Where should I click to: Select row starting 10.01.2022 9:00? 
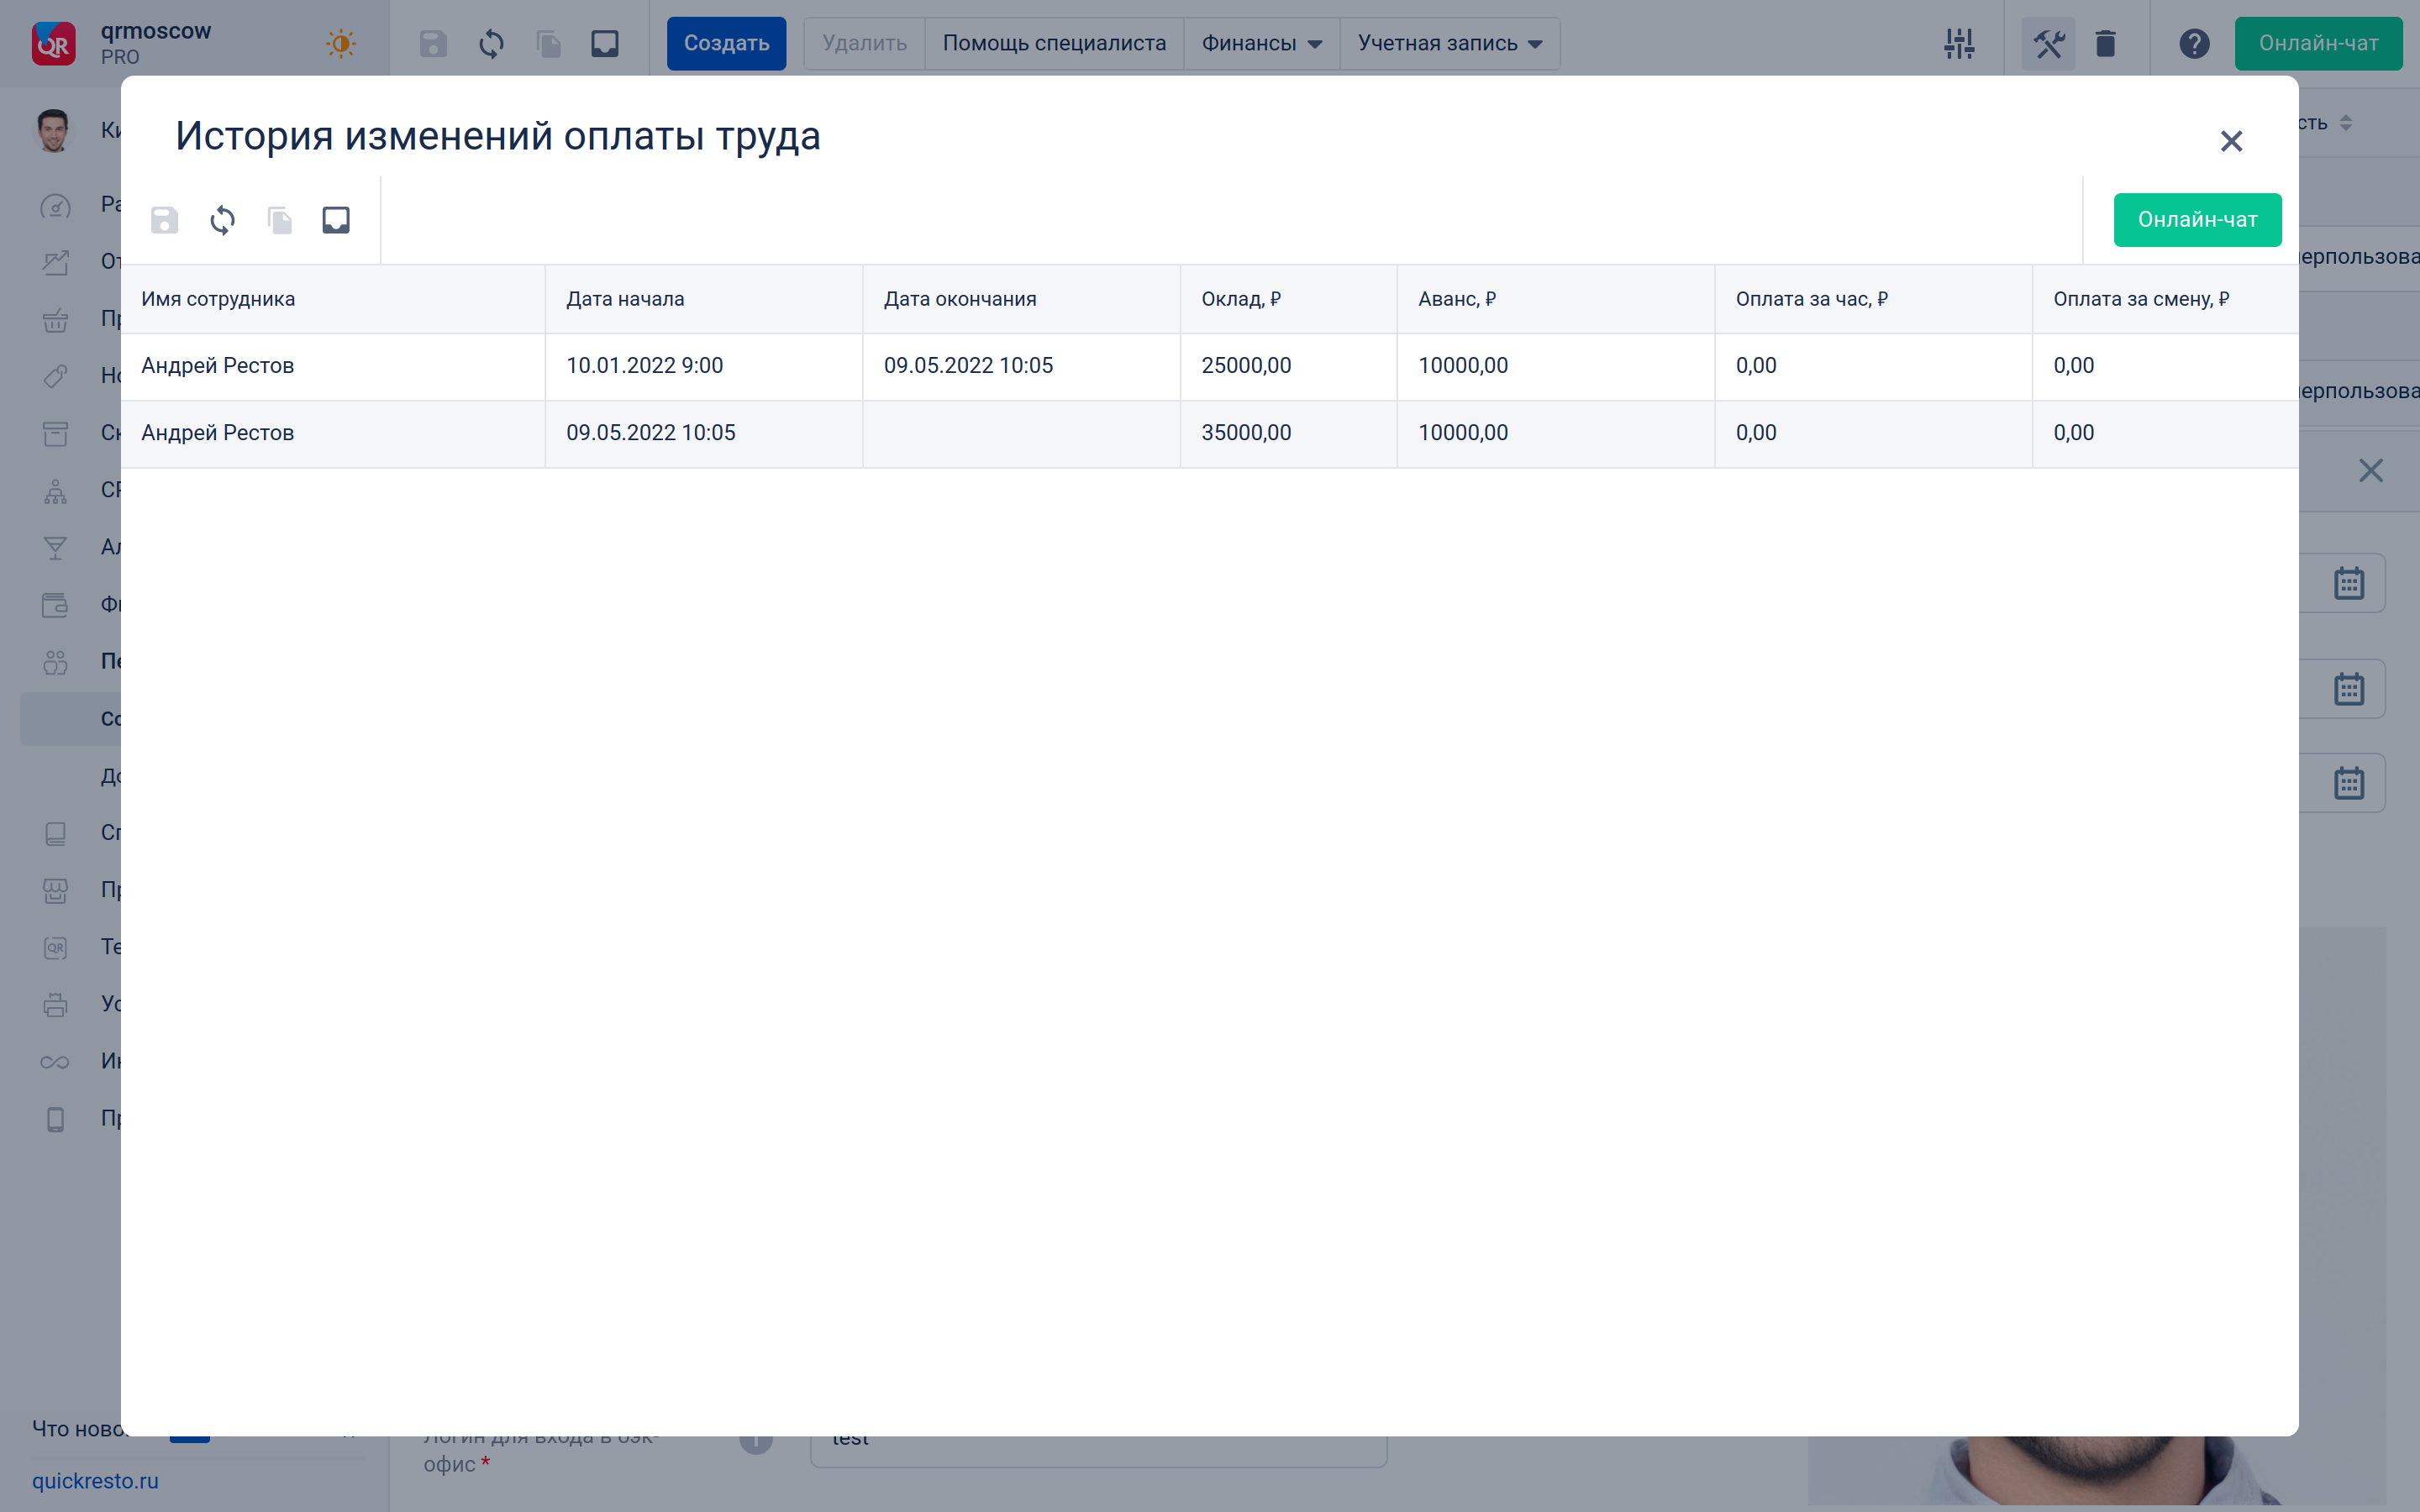pyautogui.click(x=1209, y=366)
